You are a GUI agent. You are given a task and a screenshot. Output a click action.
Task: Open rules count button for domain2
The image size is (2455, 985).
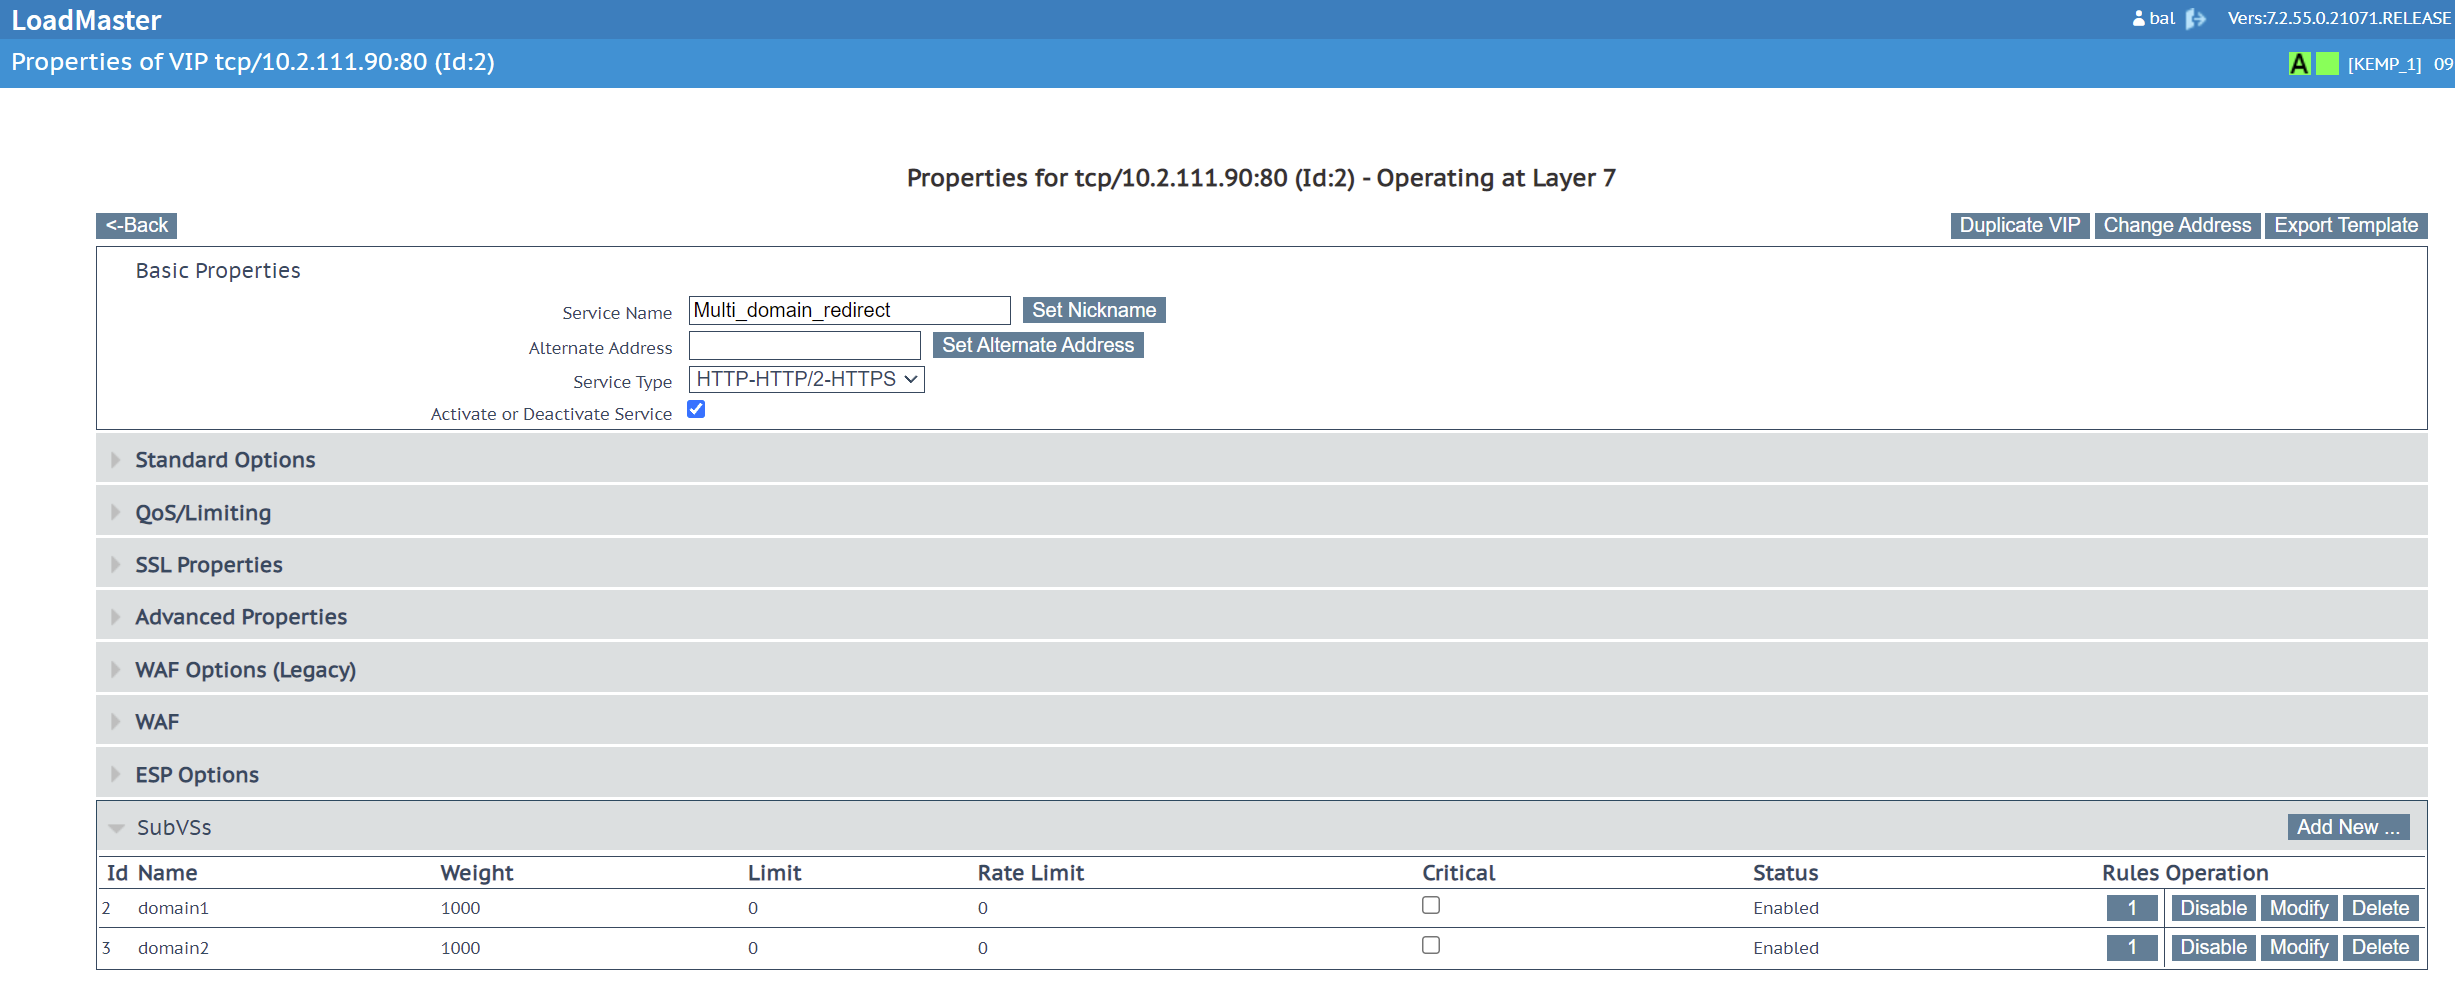[2132, 947]
